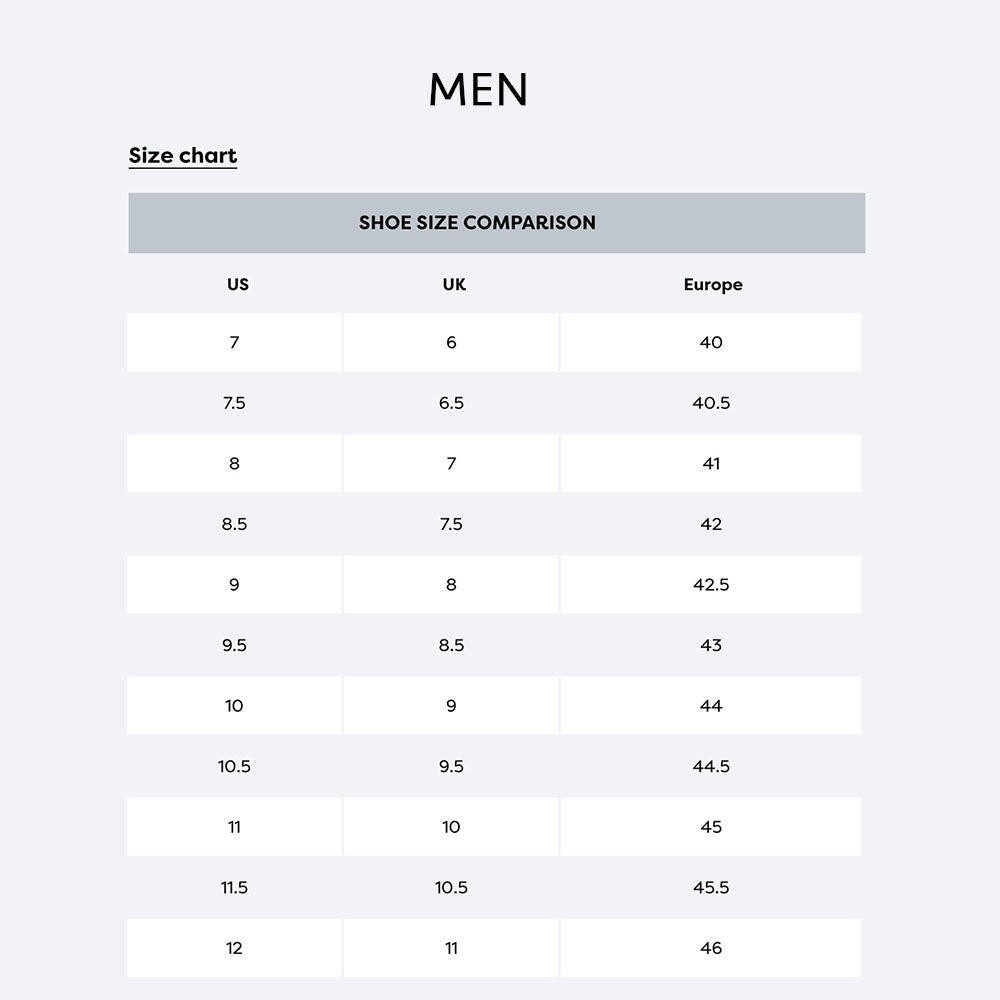Click the US column header
1000x1000 pixels.
[x=238, y=284]
